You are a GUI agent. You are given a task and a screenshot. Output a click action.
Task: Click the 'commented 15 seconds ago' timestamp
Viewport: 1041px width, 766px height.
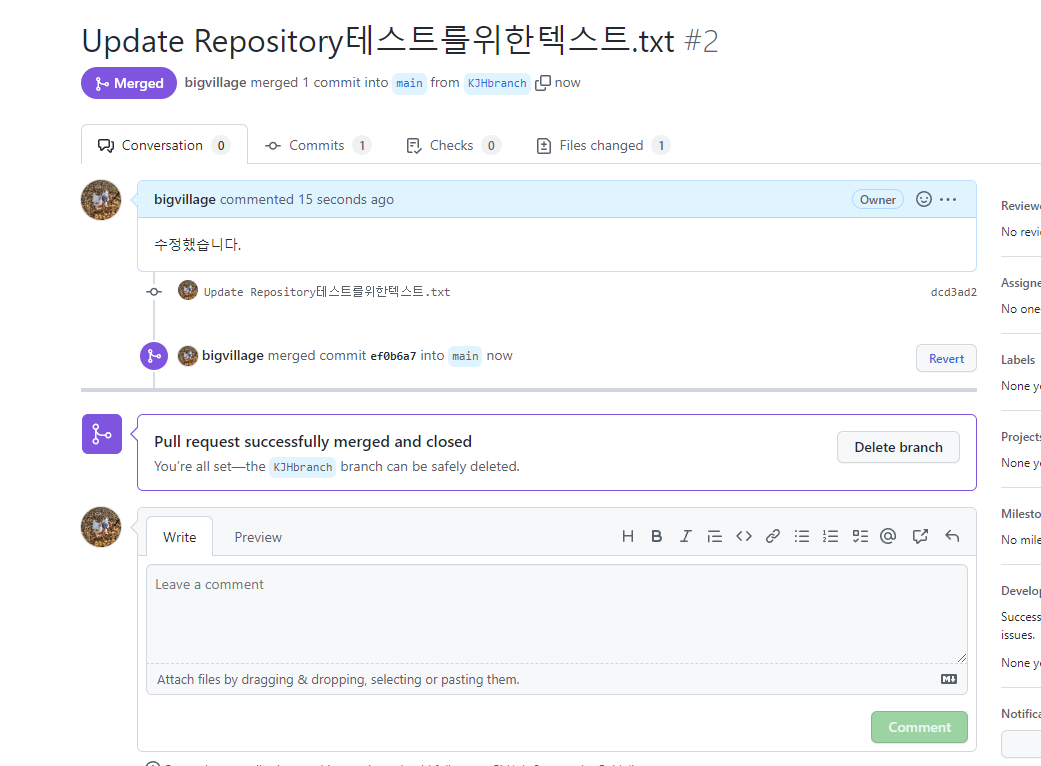pyautogui.click(x=307, y=199)
